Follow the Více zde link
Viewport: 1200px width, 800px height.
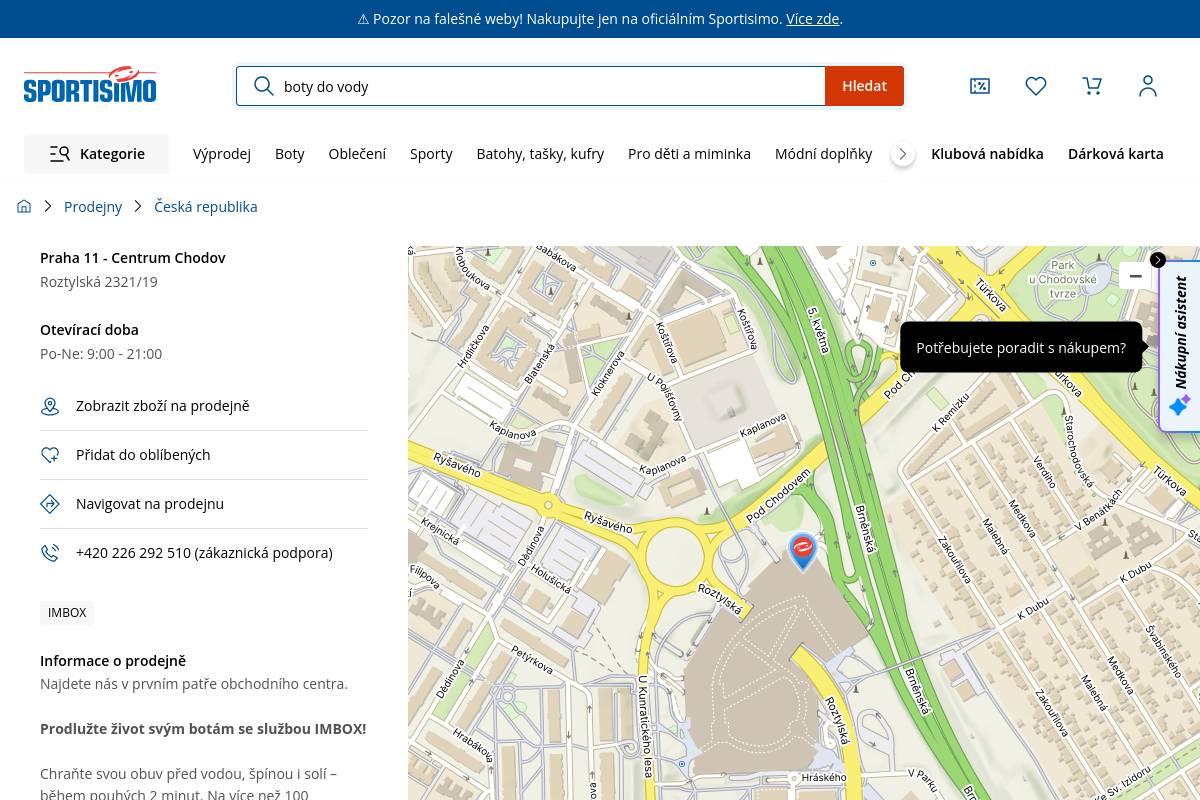coord(812,19)
